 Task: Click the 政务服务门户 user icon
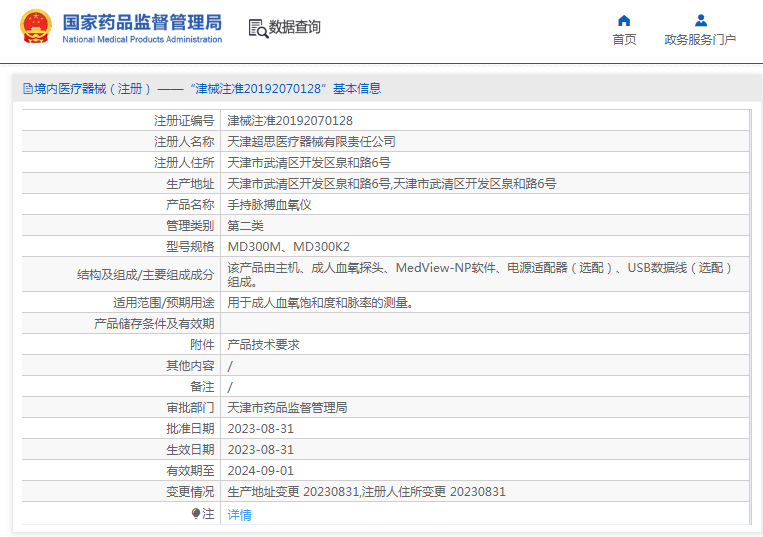click(x=701, y=20)
